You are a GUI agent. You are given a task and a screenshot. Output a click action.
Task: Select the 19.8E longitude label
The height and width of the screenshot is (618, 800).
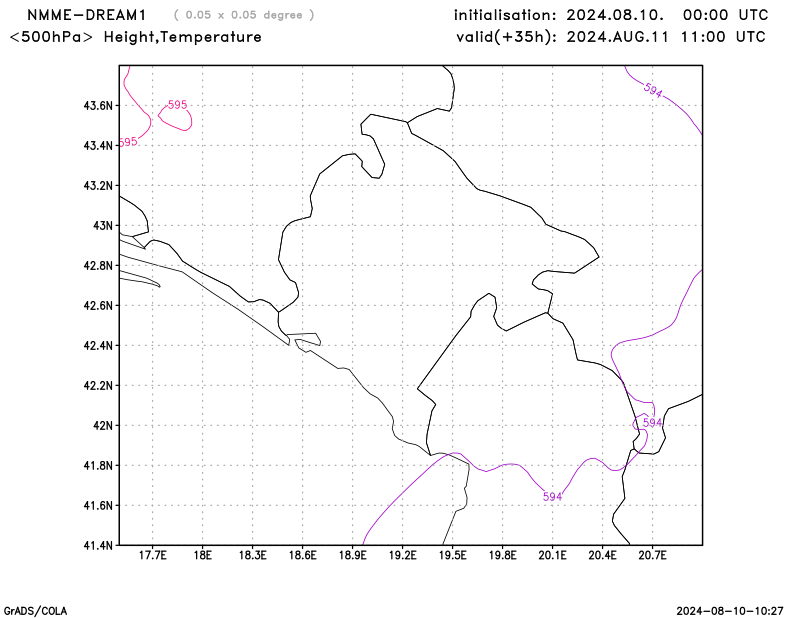(x=503, y=555)
